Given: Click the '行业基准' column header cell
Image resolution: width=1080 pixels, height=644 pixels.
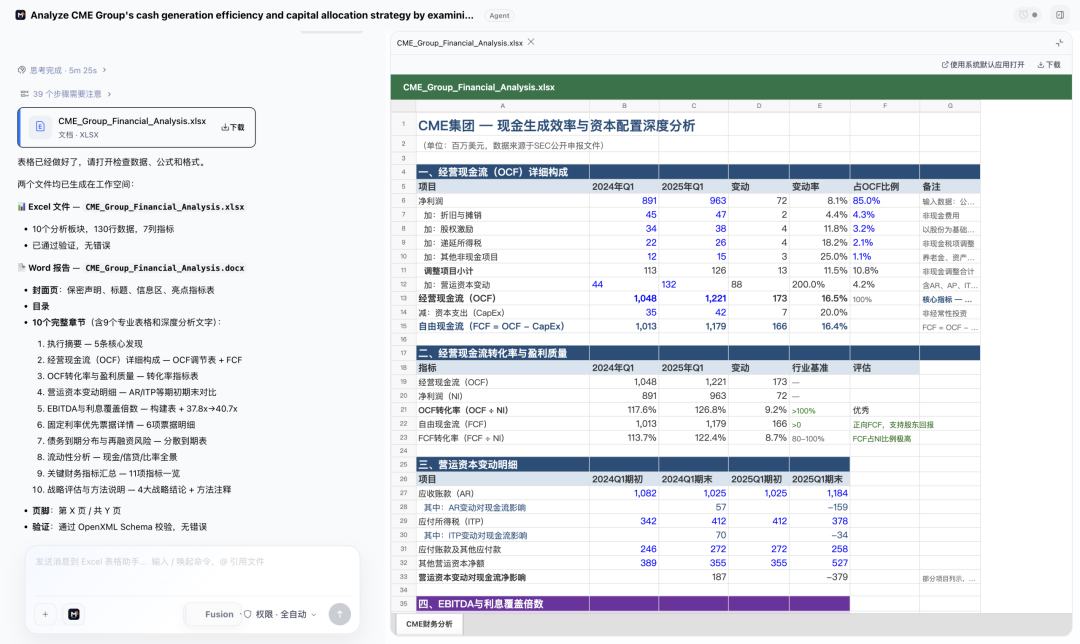Looking at the screenshot, I should [820, 368].
